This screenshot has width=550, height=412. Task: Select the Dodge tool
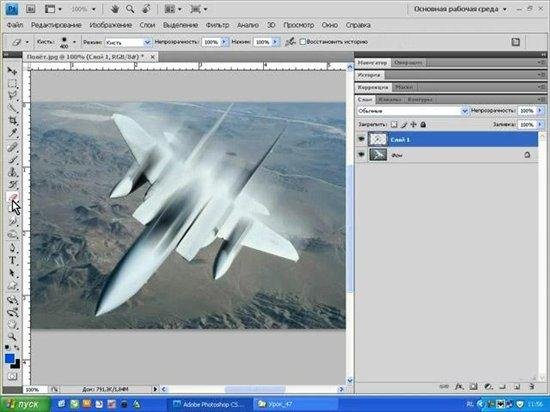pos(12,235)
